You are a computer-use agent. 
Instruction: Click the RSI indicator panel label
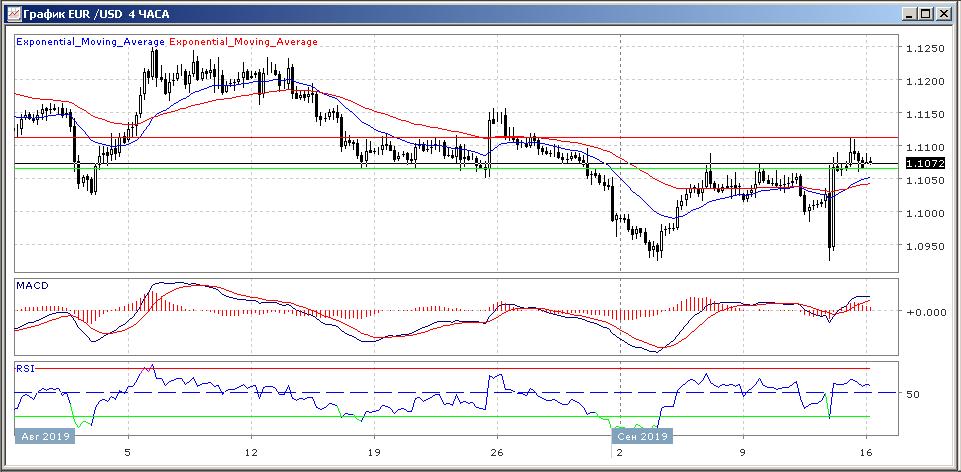(x=26, y=368)
